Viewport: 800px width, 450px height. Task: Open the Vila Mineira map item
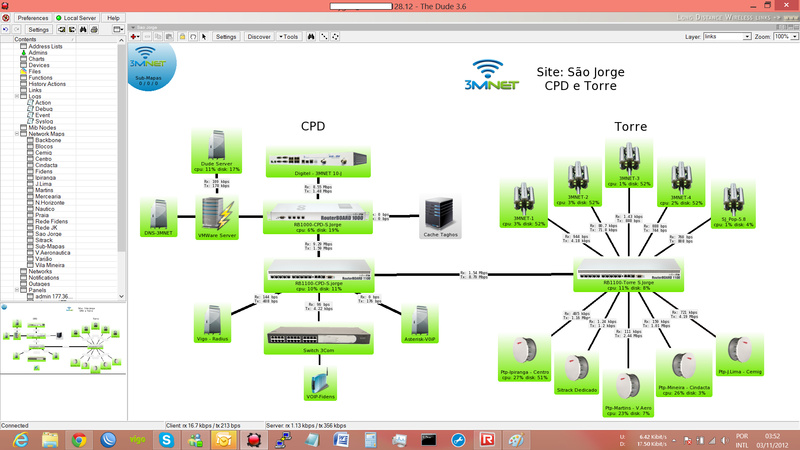click(49, 265)
